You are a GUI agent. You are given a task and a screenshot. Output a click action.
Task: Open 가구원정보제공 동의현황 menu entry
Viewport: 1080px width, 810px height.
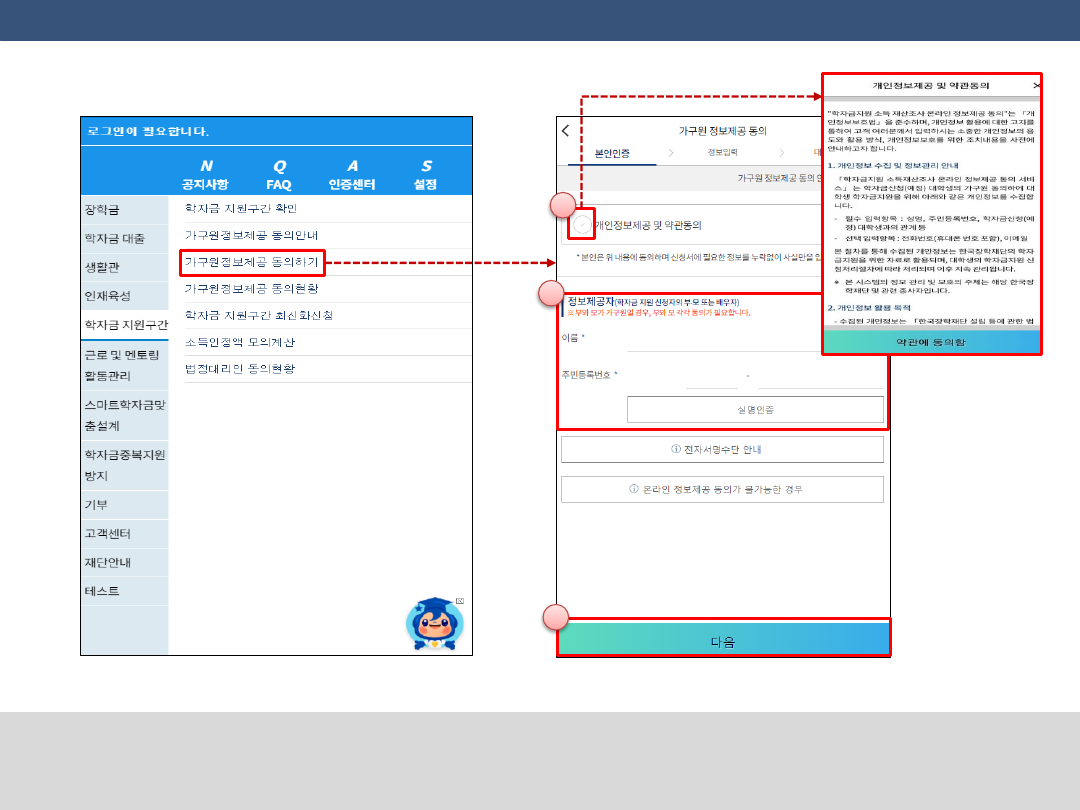(x=251, y=289)
